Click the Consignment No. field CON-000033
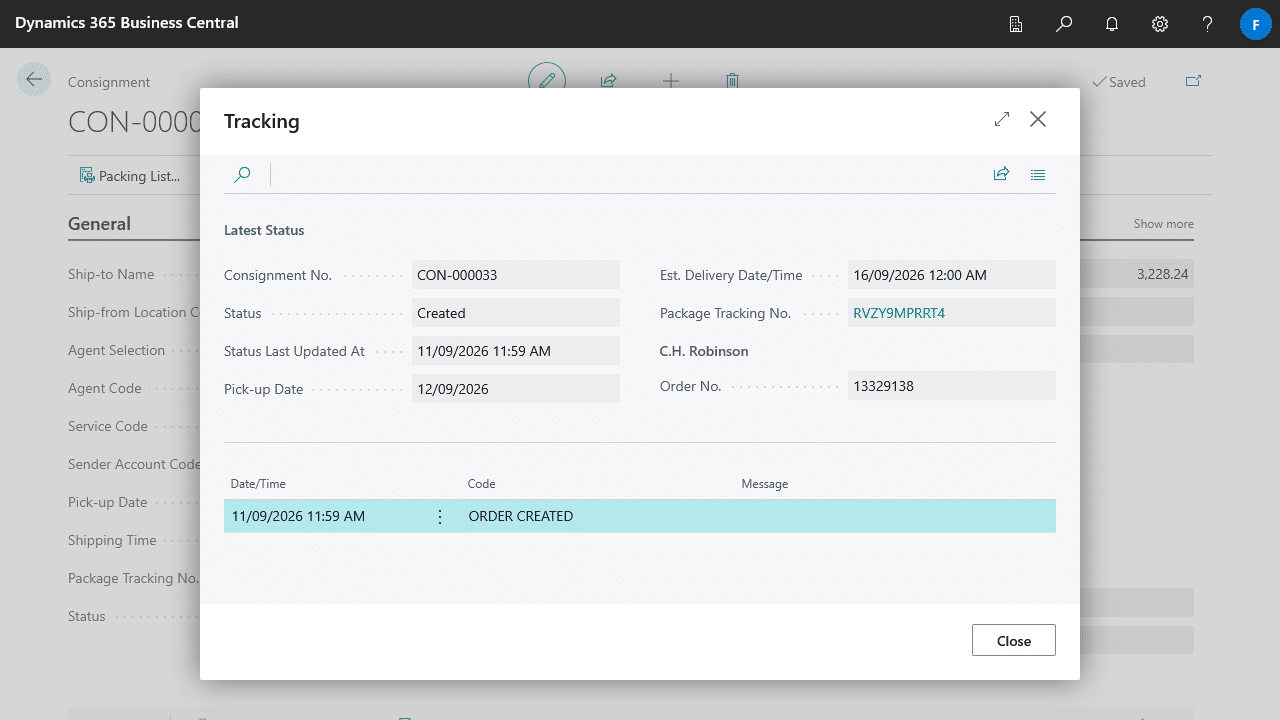1280x720 pixels. 516,275
